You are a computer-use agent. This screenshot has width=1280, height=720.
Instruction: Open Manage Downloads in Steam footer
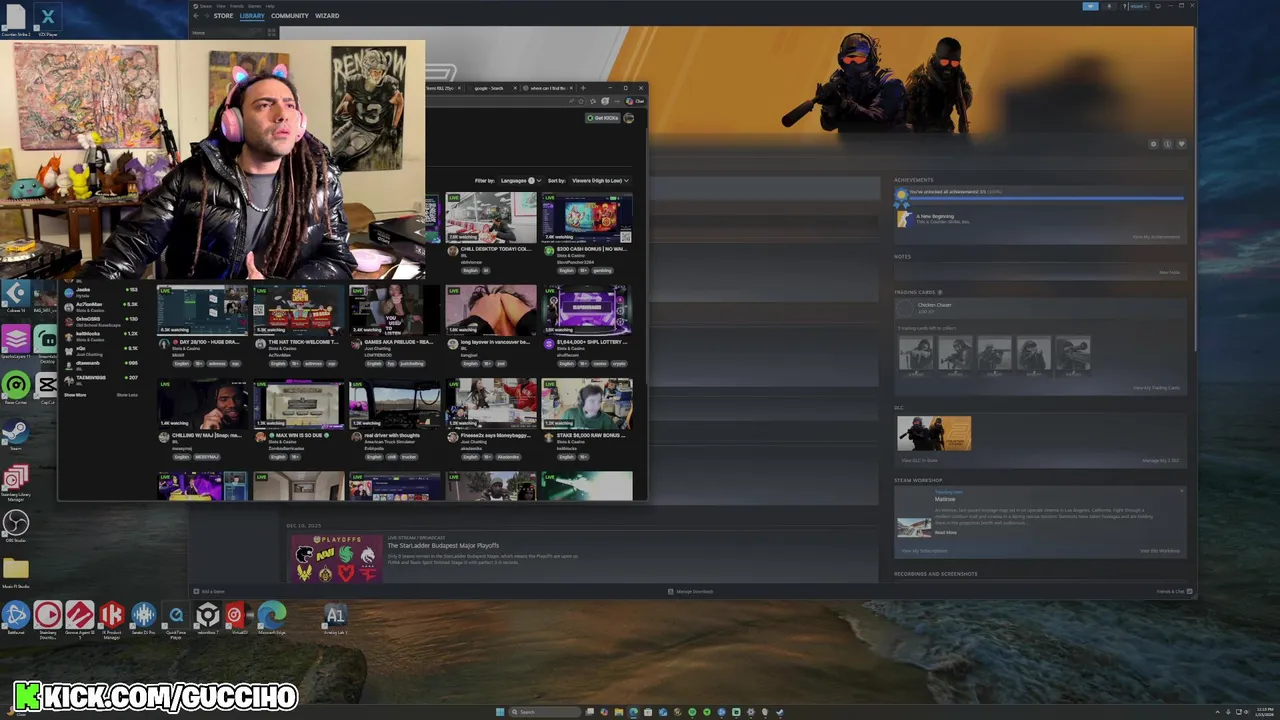tap(691, 591)
